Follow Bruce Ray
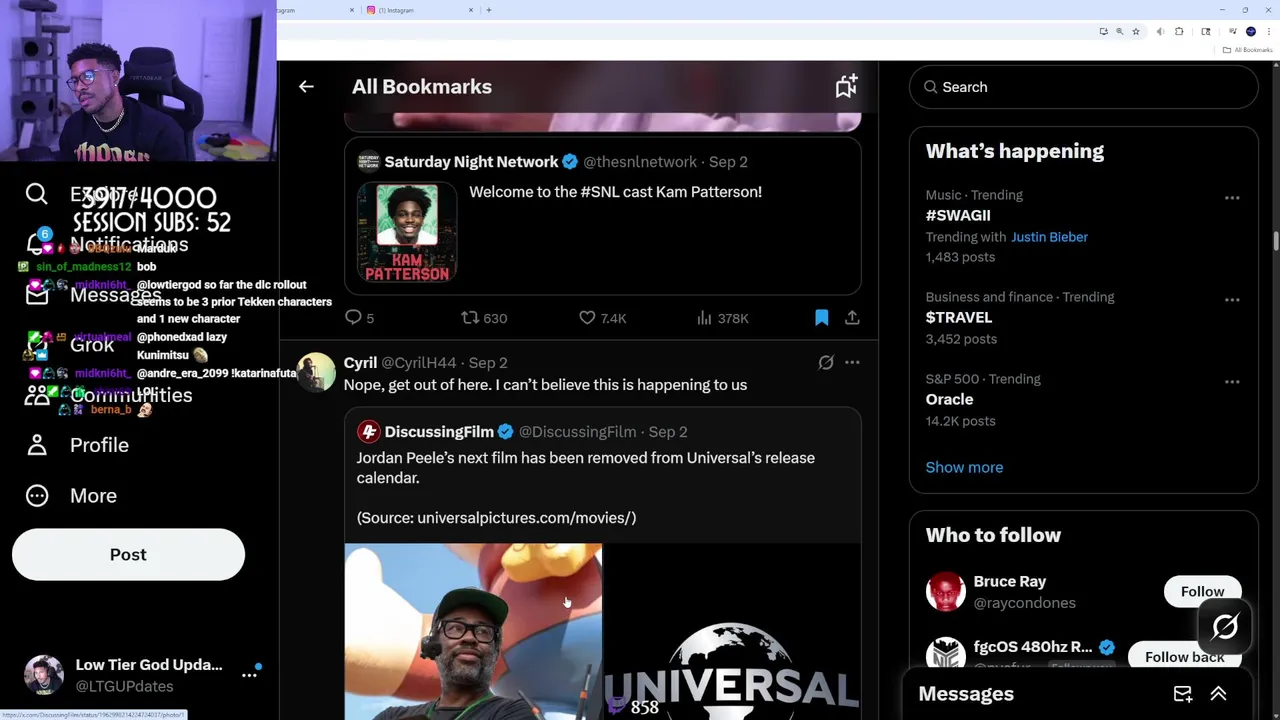 click(x=1203, y=592)
